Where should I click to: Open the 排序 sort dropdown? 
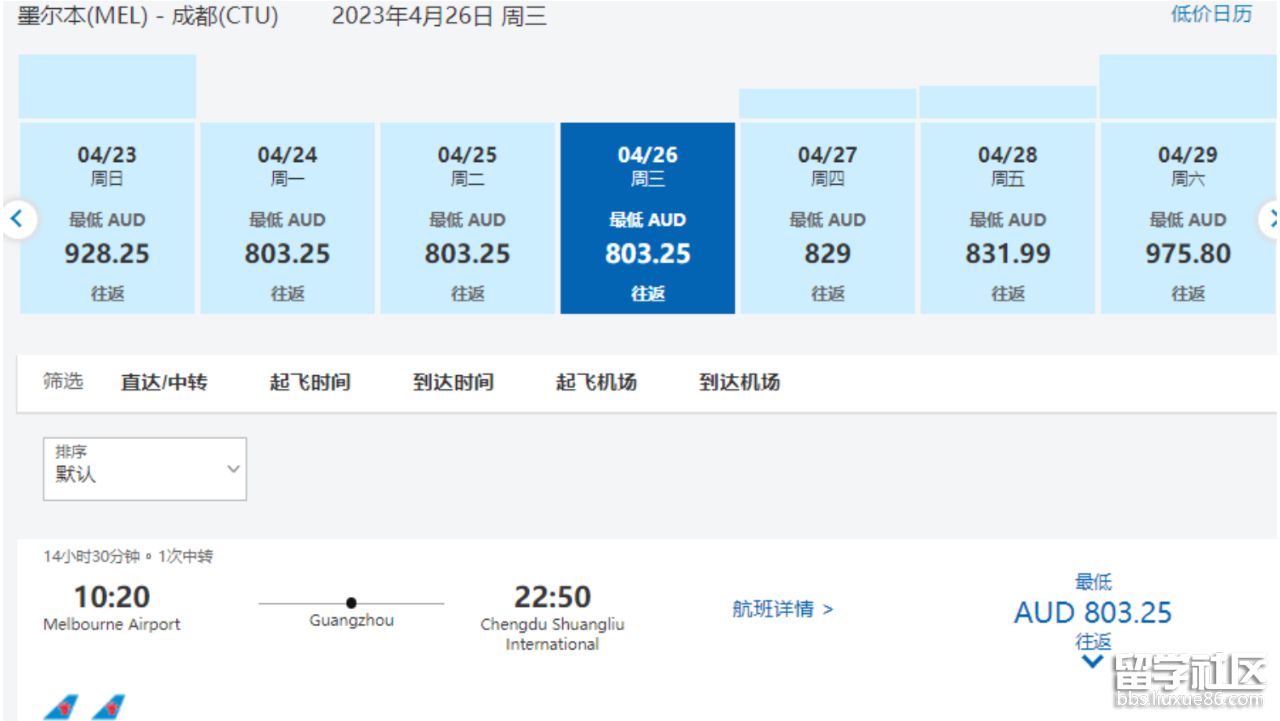tap(145, 468)
